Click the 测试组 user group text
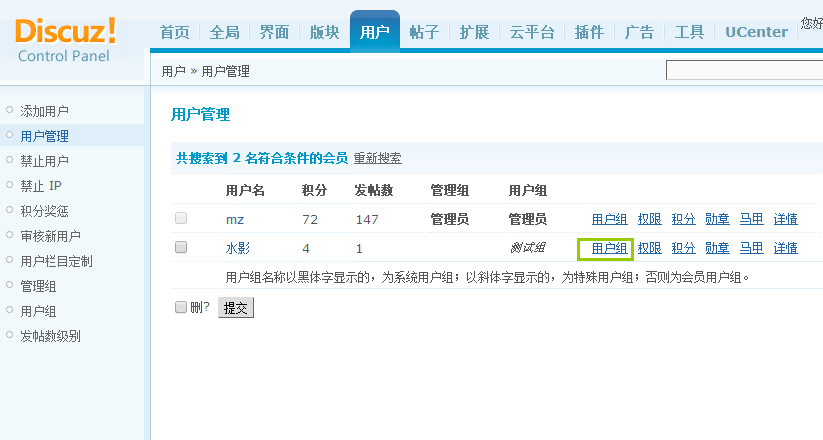 click(x=527, y=248)
